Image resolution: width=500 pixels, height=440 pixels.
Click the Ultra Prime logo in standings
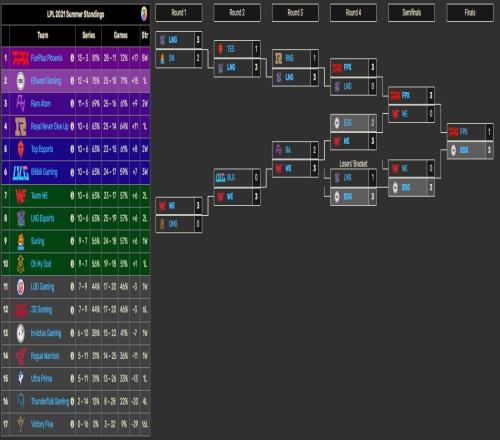21,379
